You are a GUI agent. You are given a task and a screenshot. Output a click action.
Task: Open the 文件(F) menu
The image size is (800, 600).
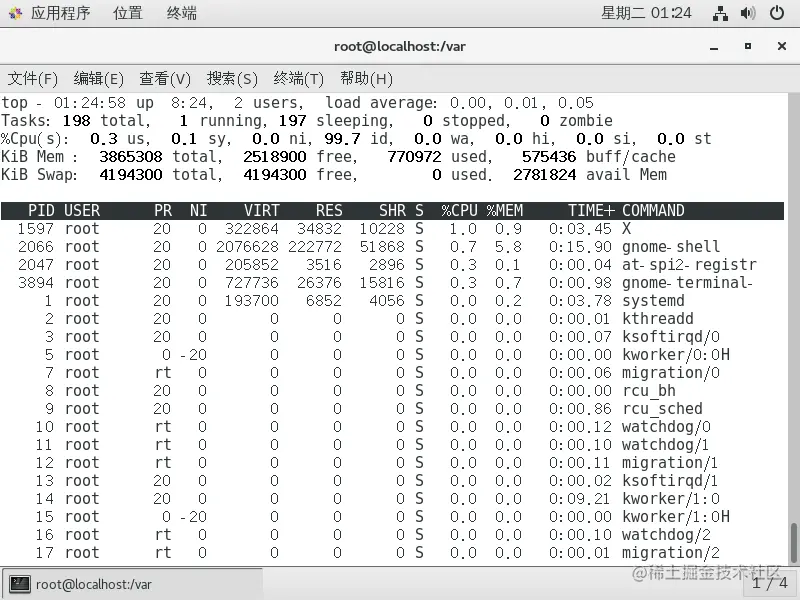pos(32,79)
